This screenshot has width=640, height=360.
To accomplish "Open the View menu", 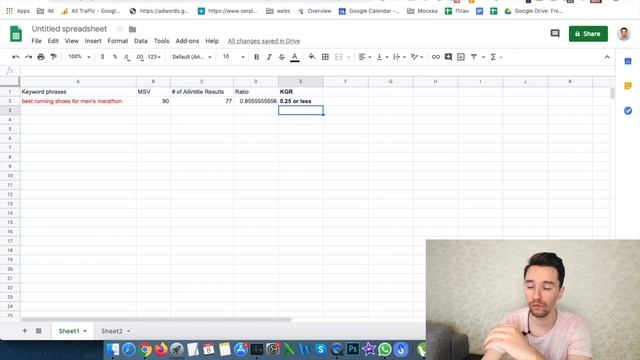I will pyautogui.click(x=71, y=41).
